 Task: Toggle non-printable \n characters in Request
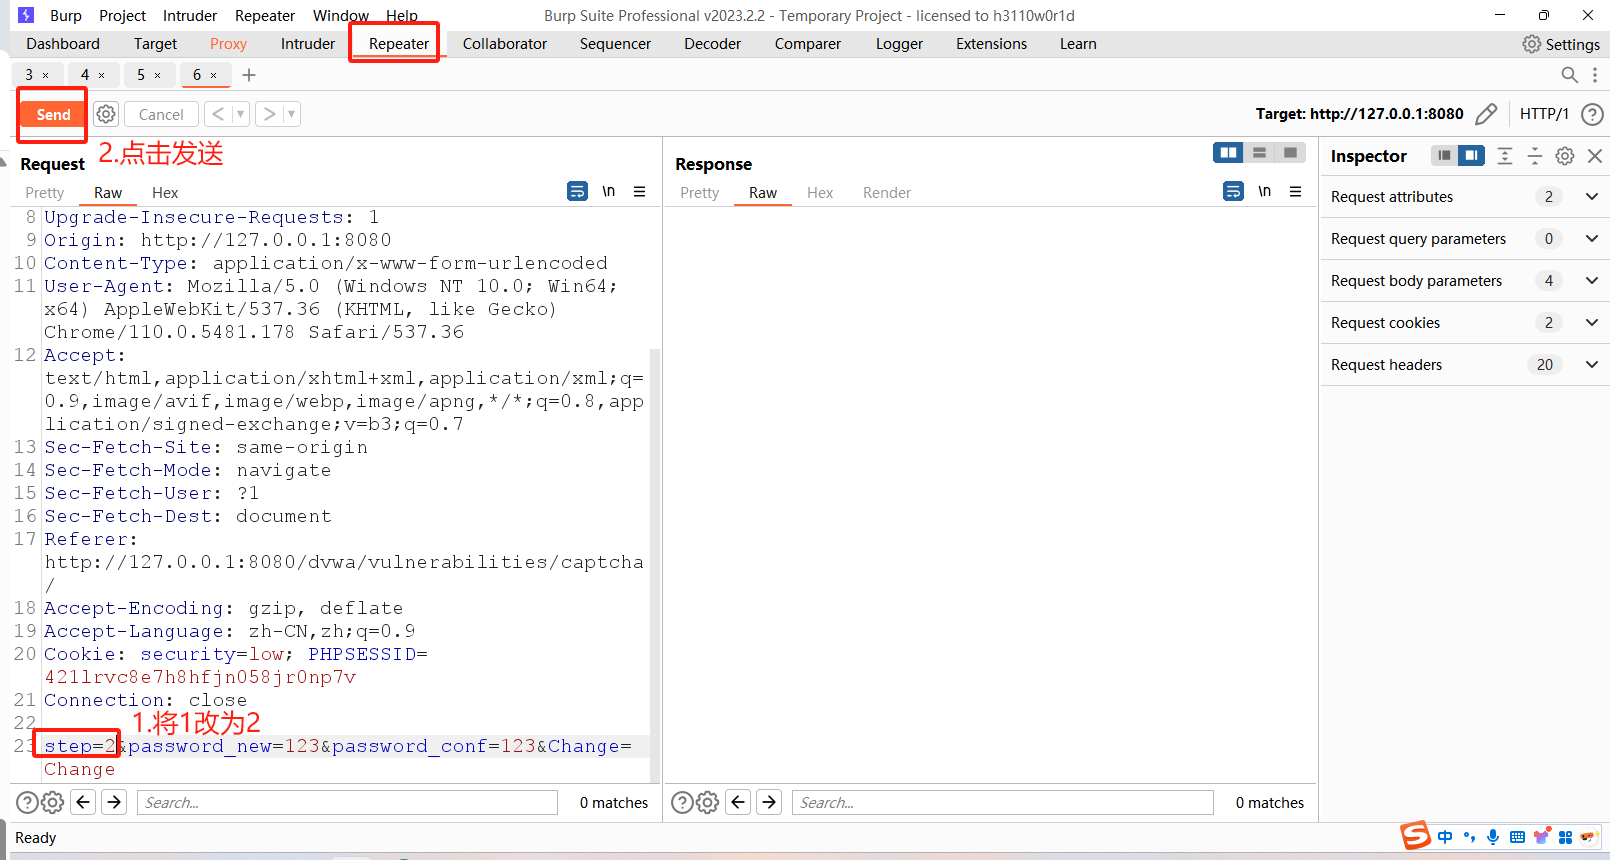click(x=608, y=191)
